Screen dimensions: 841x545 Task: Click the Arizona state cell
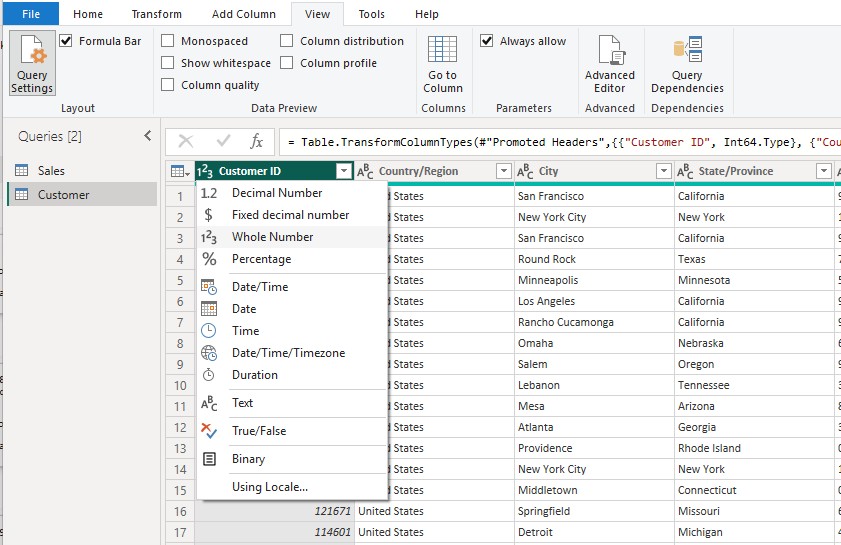click(754, 406)
